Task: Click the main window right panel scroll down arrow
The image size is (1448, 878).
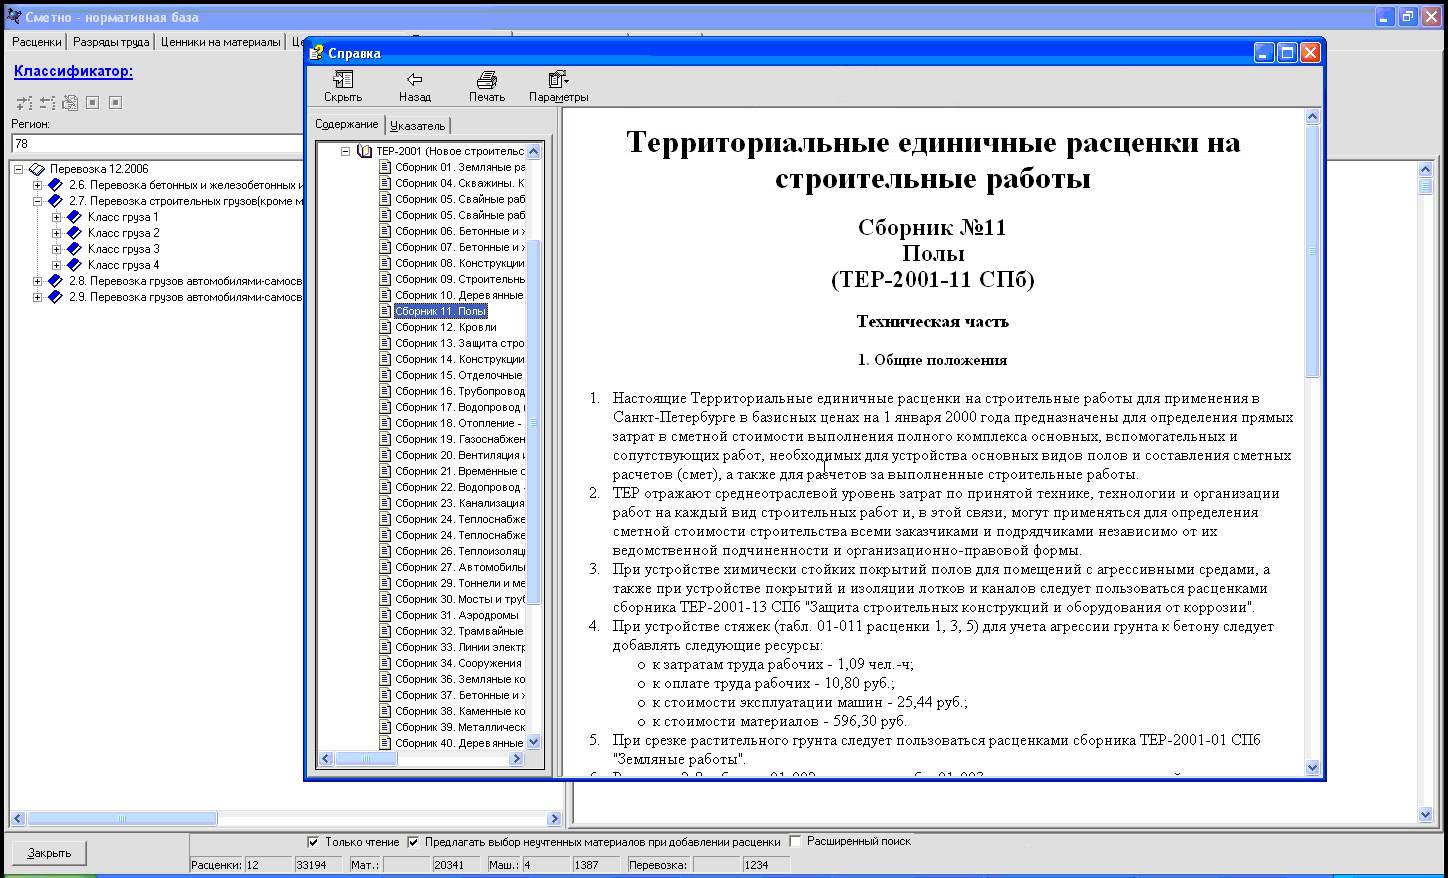Action: pos(1426,815)
